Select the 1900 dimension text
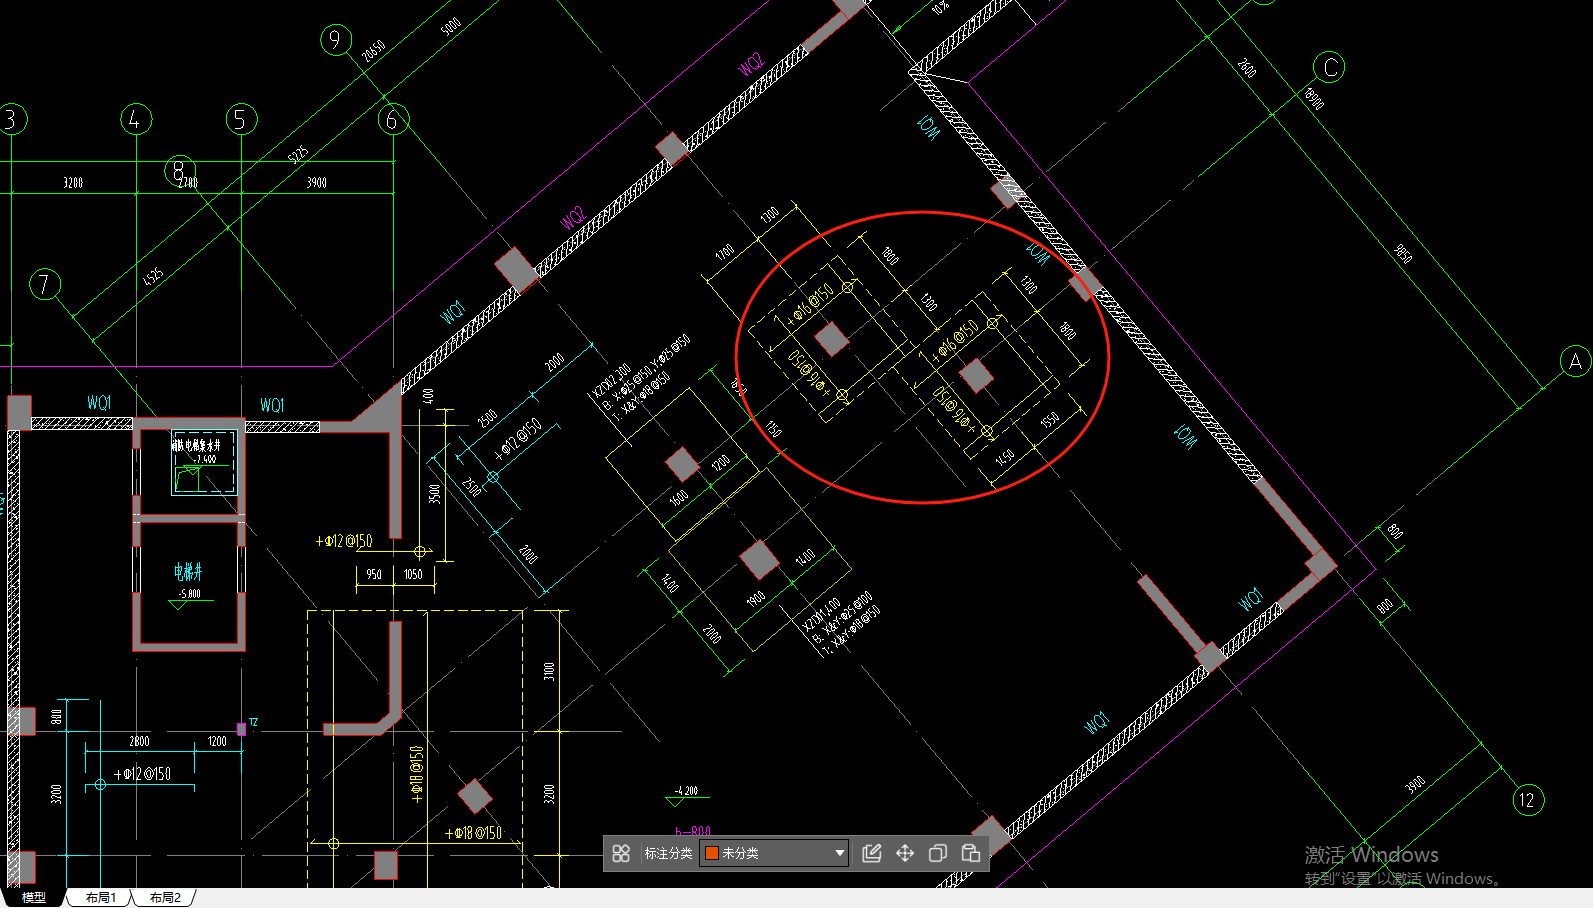The height and width of the screenshot is (908, 1593). coord(756,599)
